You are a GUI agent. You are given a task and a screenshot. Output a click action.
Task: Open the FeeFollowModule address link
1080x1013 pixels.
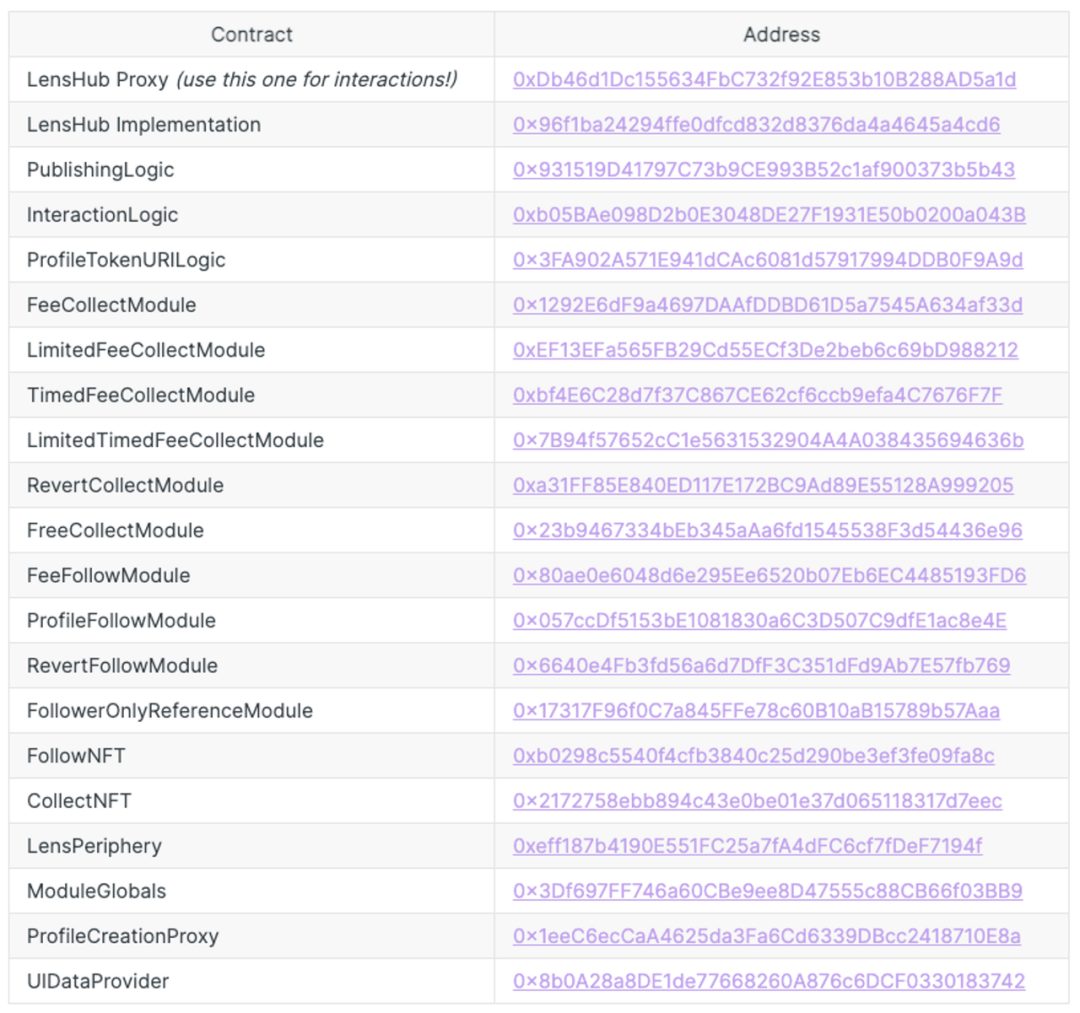pyautogui.click(x=769, y=576)
